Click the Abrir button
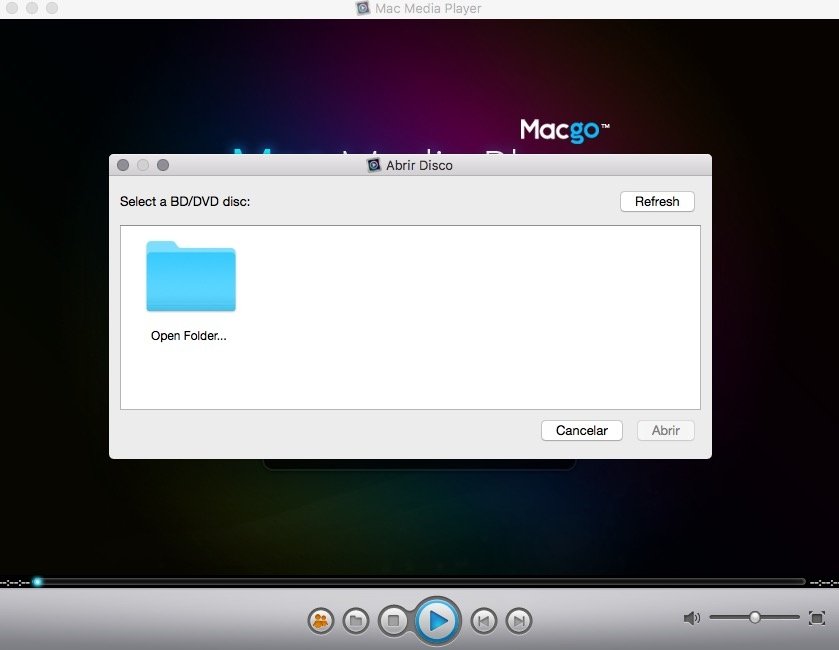This screenshot has height=650, width=839. click(666, 431)
